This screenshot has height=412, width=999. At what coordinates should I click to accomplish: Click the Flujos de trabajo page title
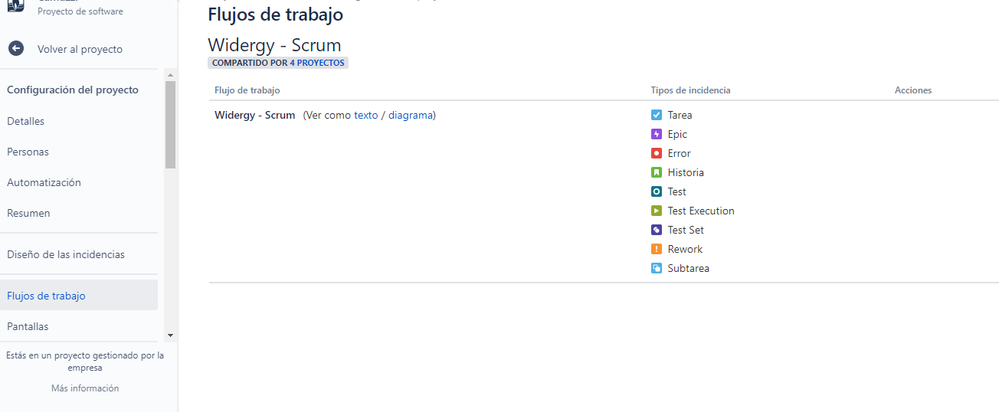click(275, 14)
